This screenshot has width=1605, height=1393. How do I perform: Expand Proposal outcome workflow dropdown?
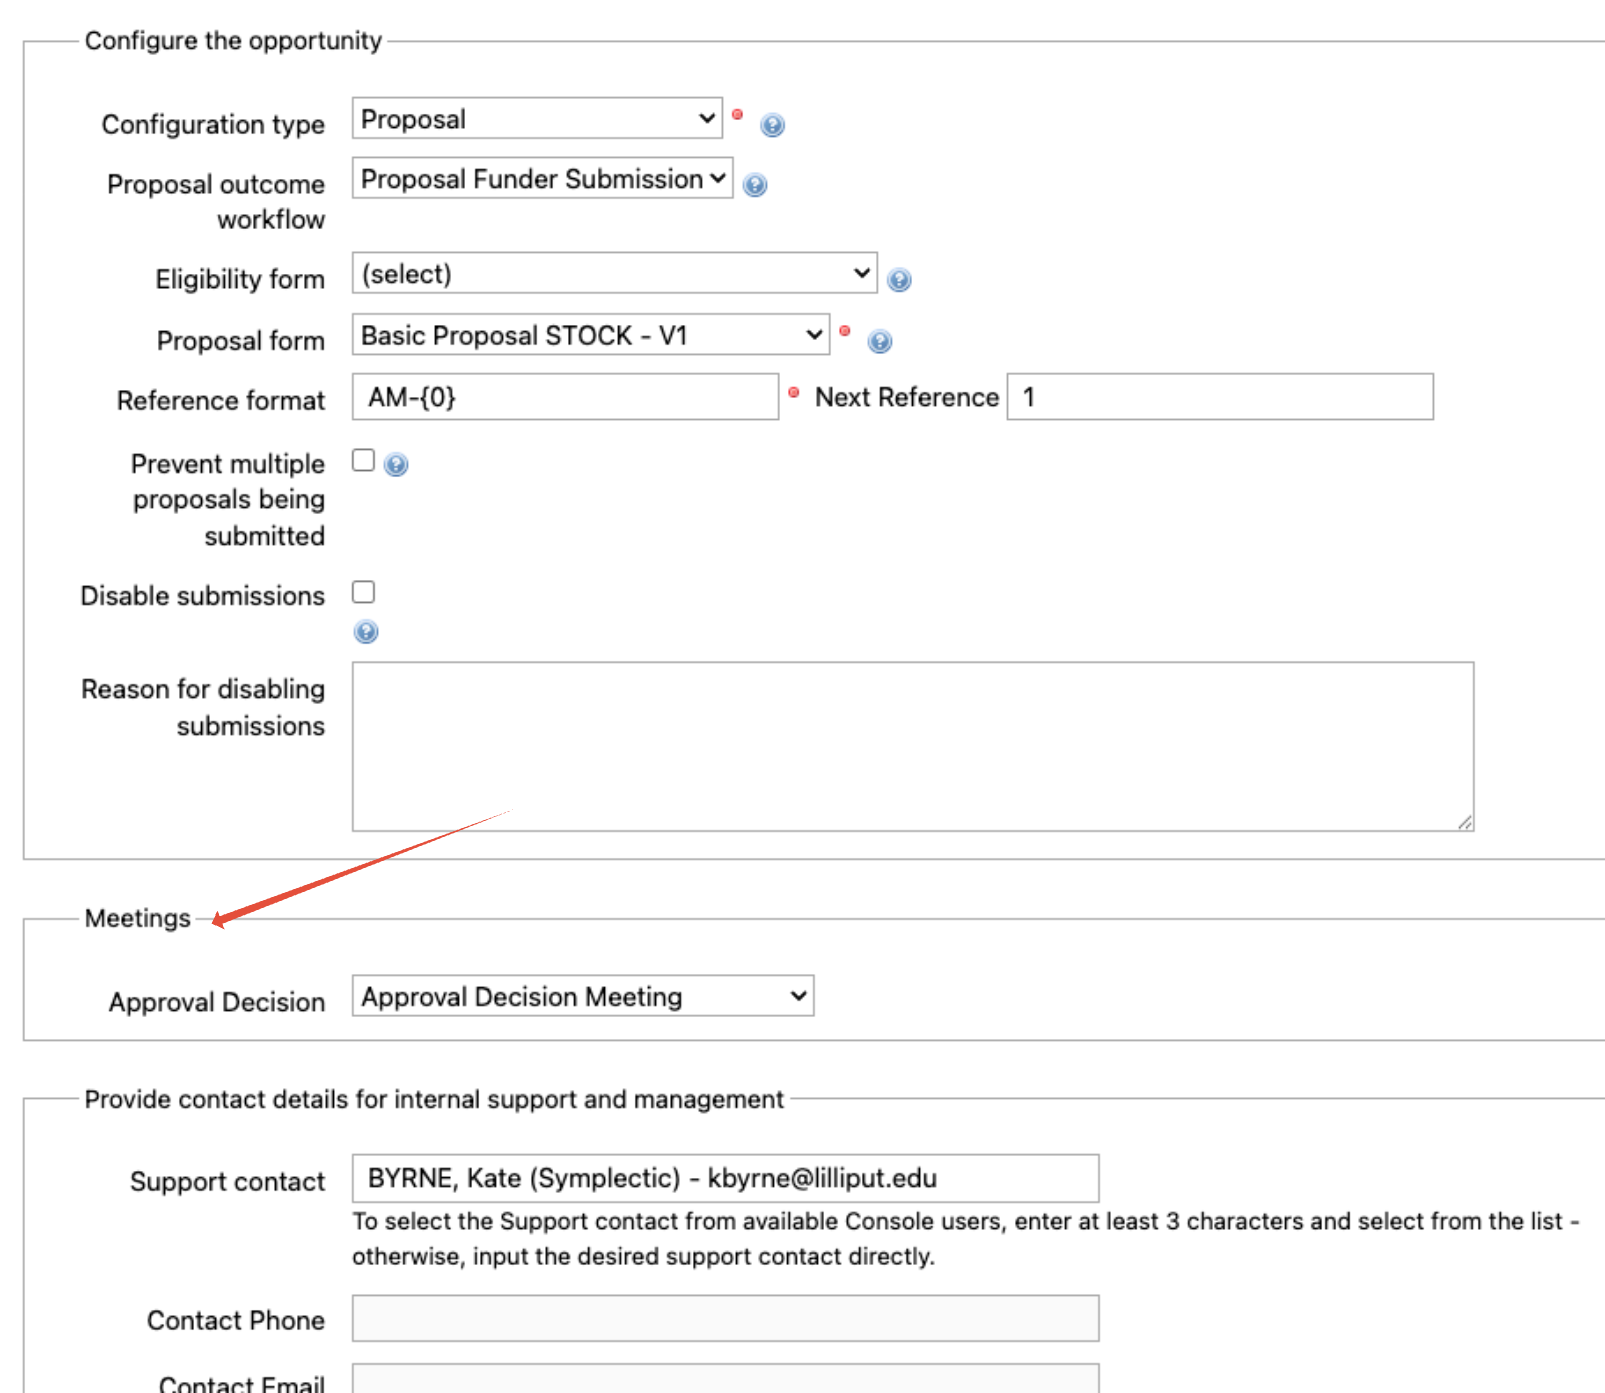(542, 179)
